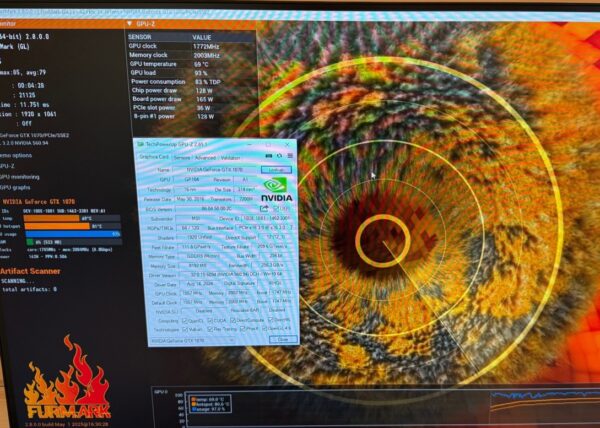
Task: Click the Subvendor MSI field
Action: (196, 218)
